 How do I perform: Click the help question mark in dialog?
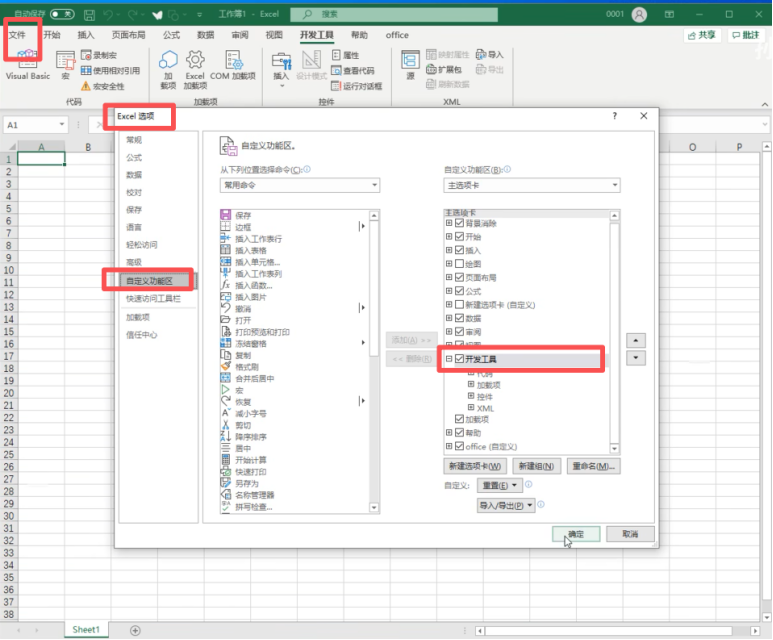click(x=614, y=116)
